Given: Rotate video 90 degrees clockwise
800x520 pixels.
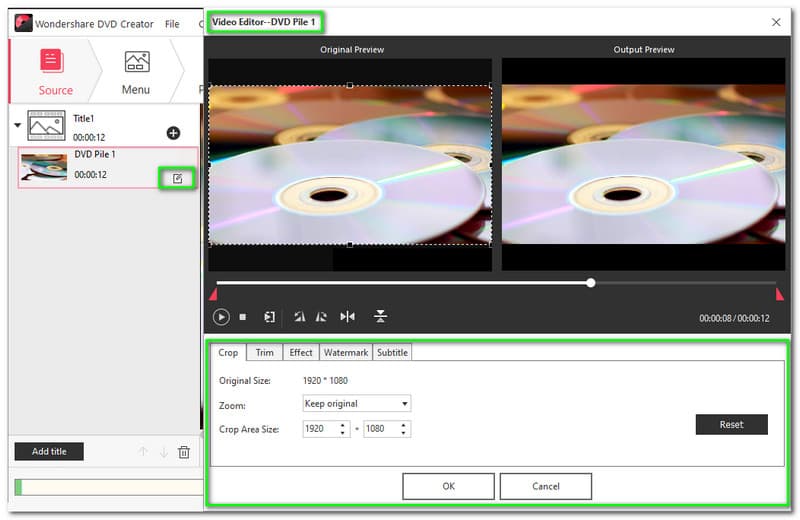Looking at the screenshot, I should tap(321, 317).
